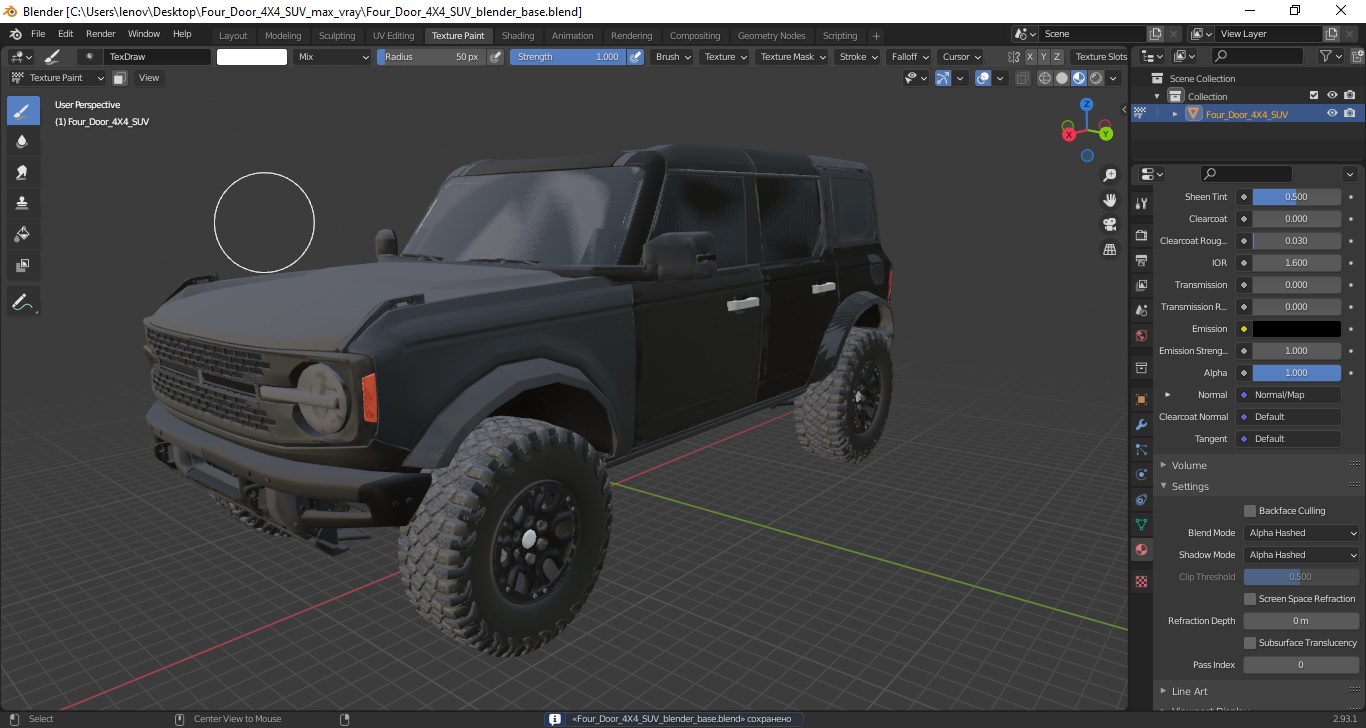Select rendered viewport shading

[1096, 78]
